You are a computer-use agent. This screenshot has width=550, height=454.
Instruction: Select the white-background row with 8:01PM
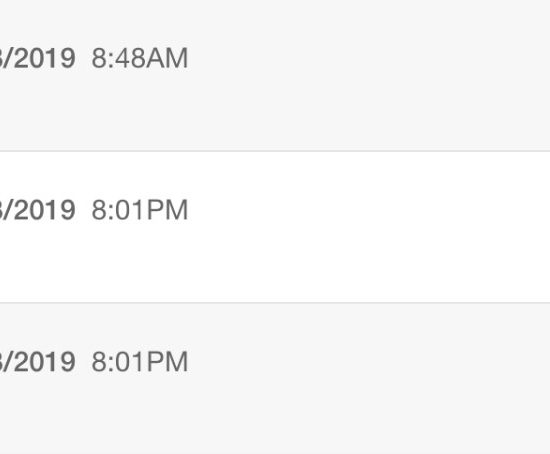point(275,227)
